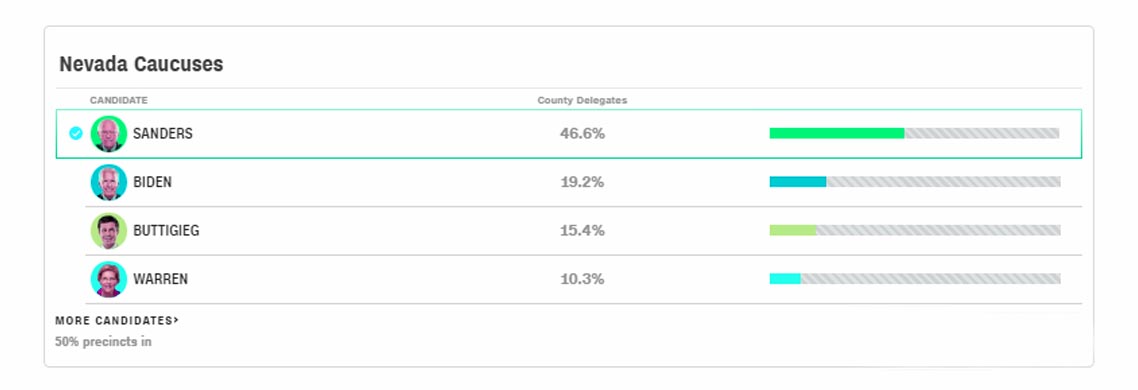Viewport: 1138px width, 390px height.
Task: Click the Buttigieg candidate photo
Action: coord(109,231)
